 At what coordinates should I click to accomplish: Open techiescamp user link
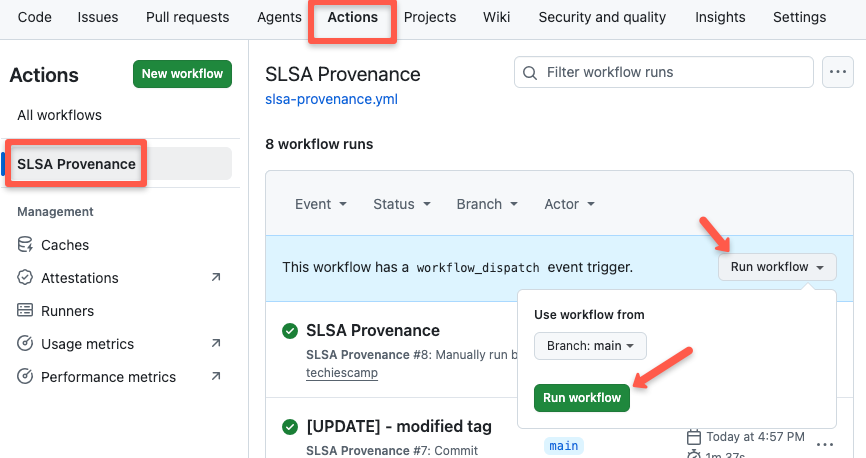342,373
